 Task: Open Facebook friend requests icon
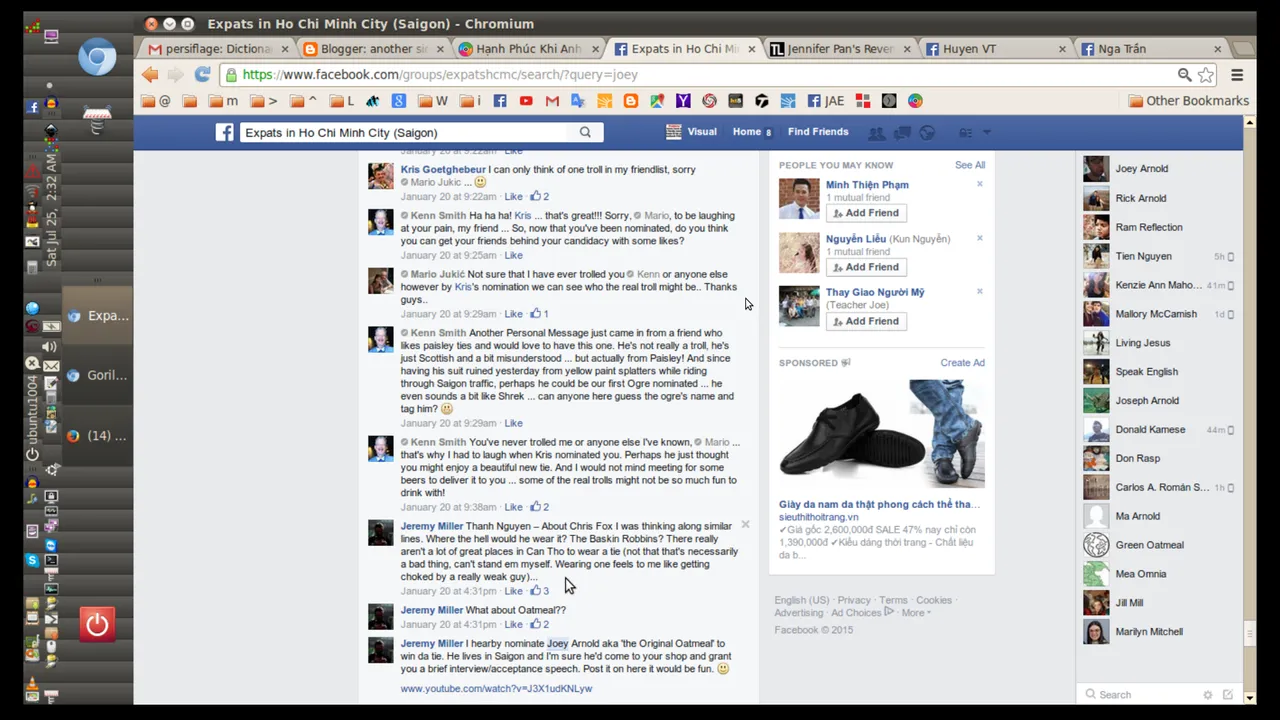tap(877, 133)
